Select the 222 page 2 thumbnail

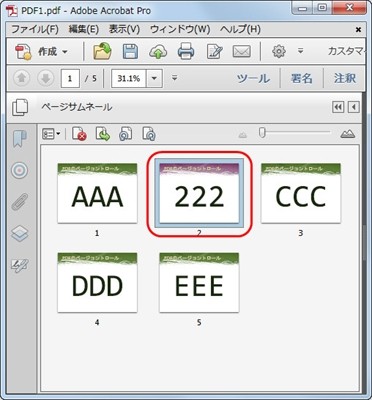click(199, 193)
